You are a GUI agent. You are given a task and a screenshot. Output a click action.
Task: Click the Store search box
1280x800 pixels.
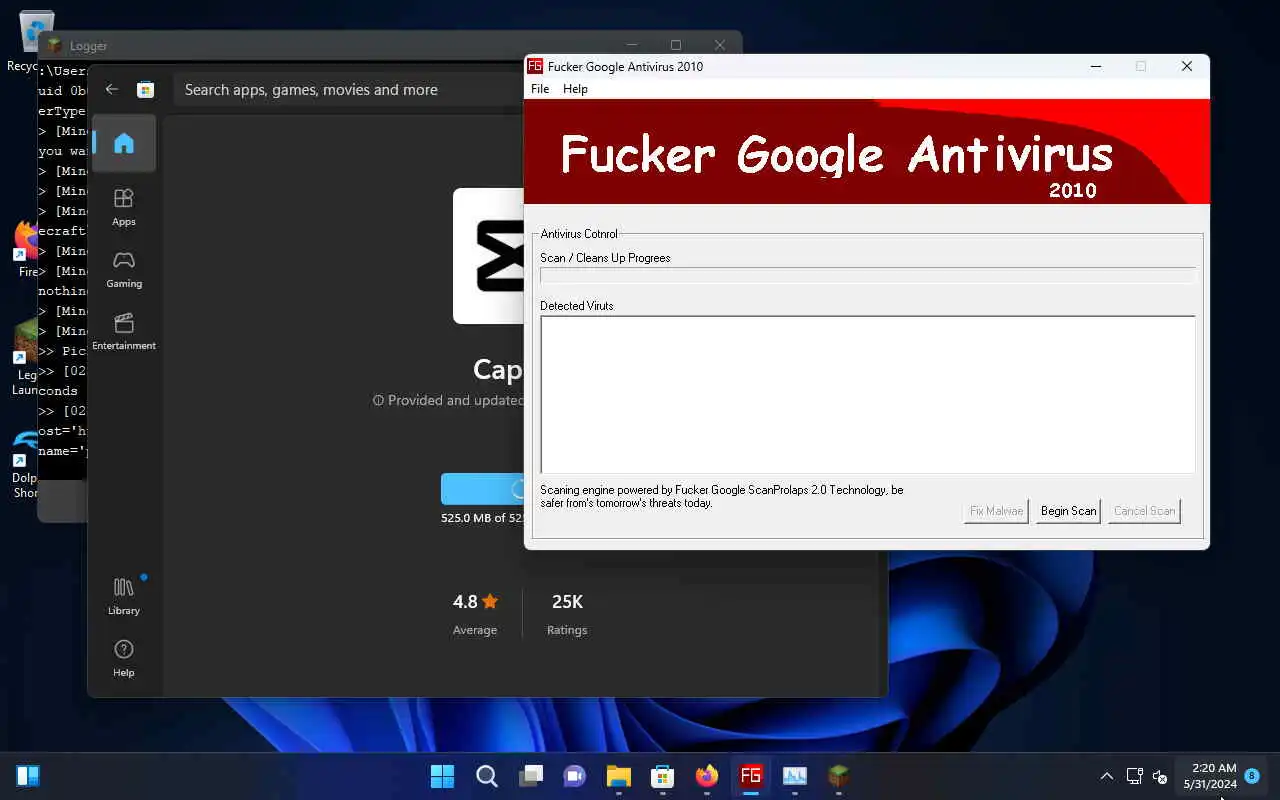tap(350, 90)
